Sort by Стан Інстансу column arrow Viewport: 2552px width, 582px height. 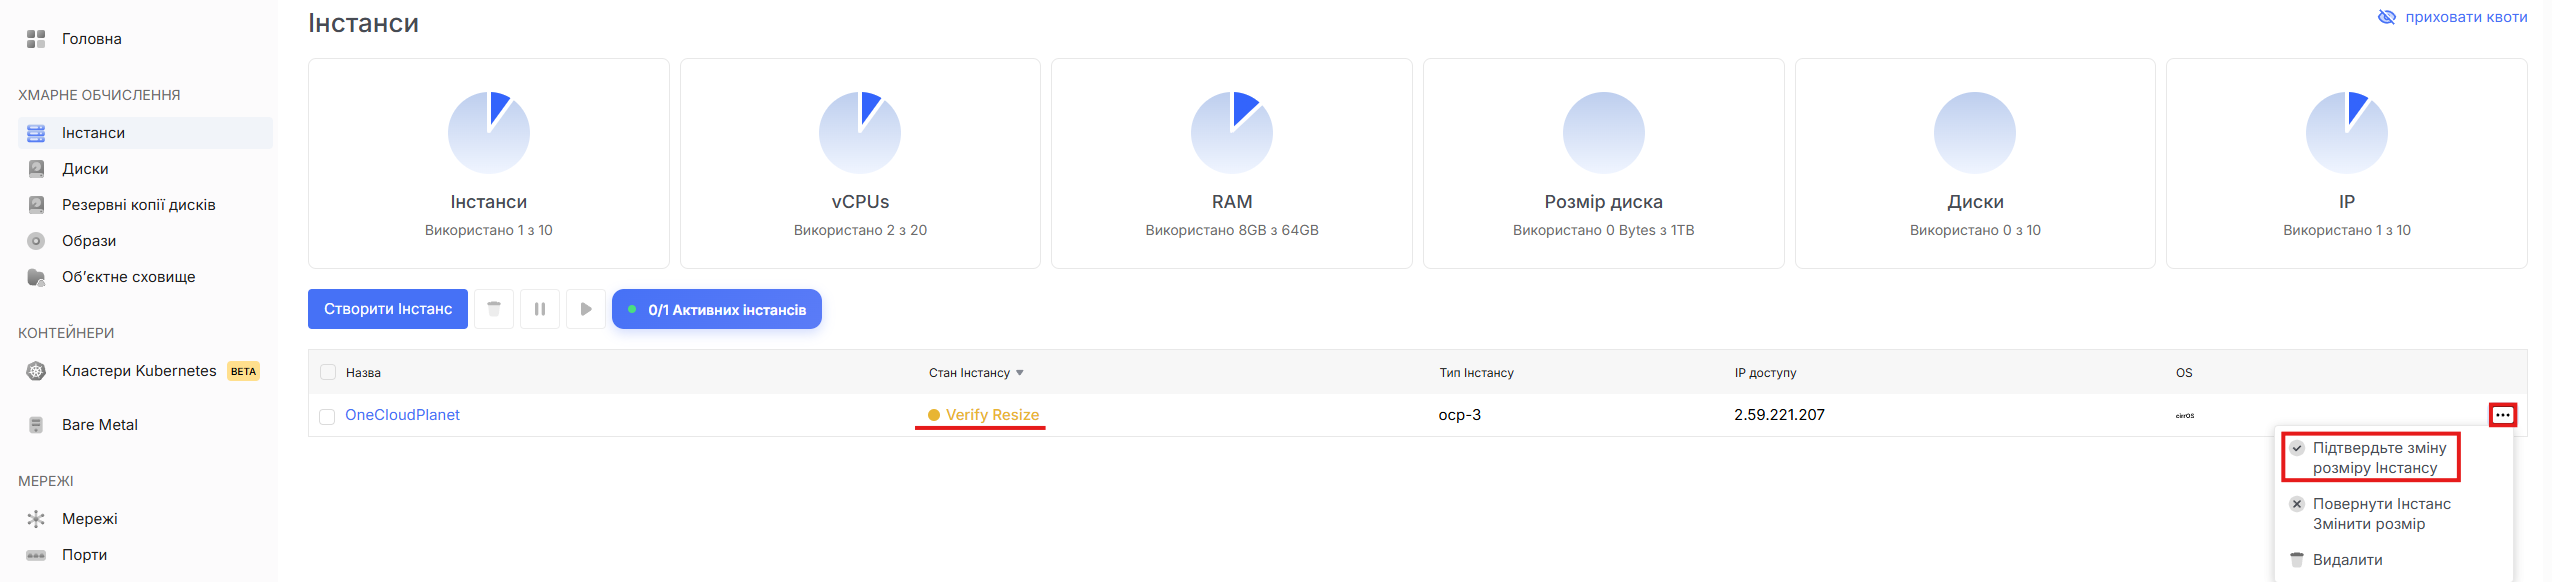point(1020,373)
